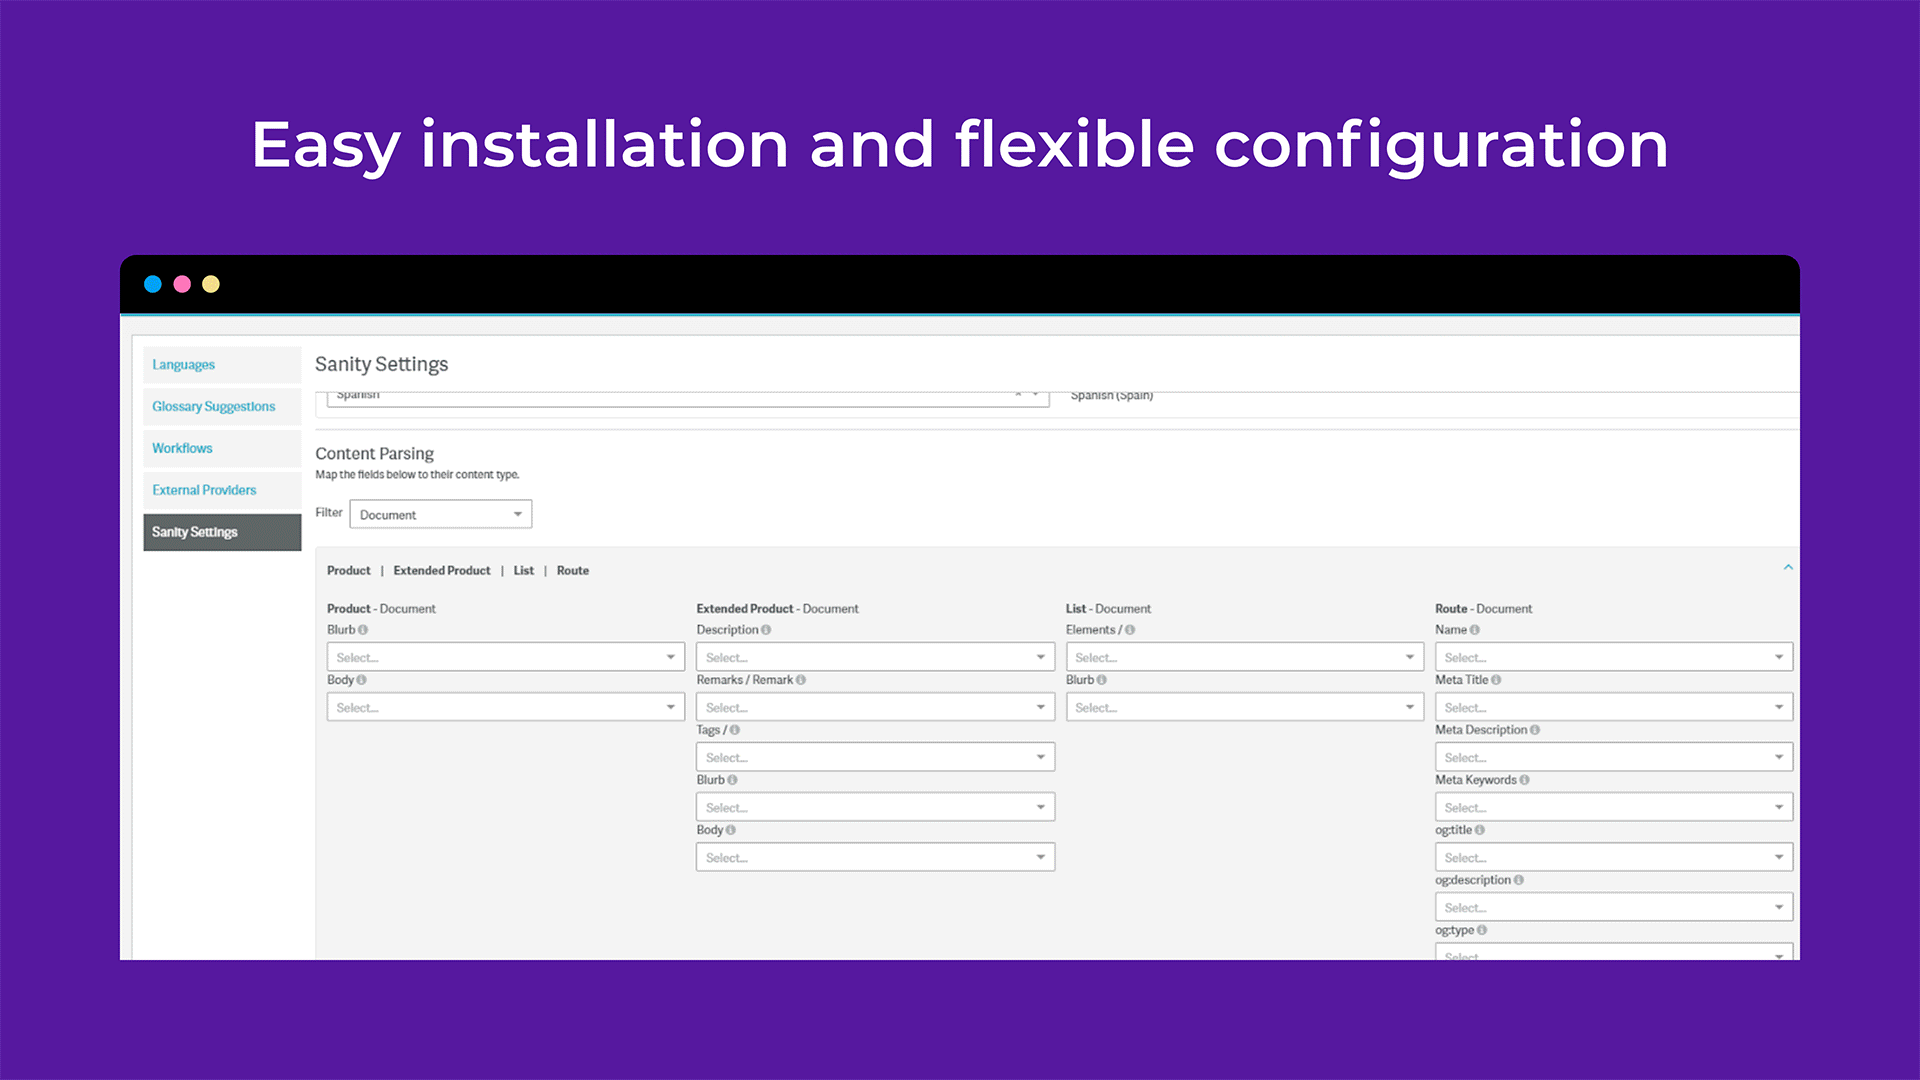Open Extended Product Blurb select dropdown

875,807
